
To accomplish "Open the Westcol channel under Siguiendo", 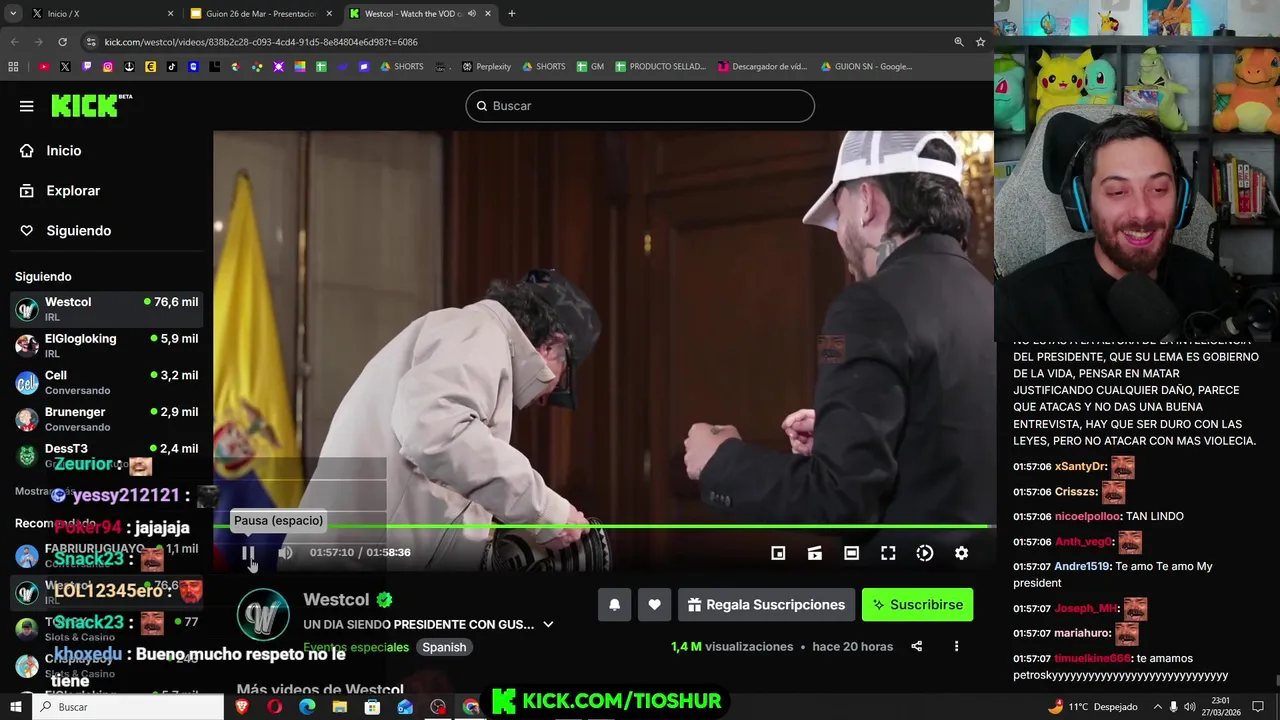I will (x=106, y=309).
